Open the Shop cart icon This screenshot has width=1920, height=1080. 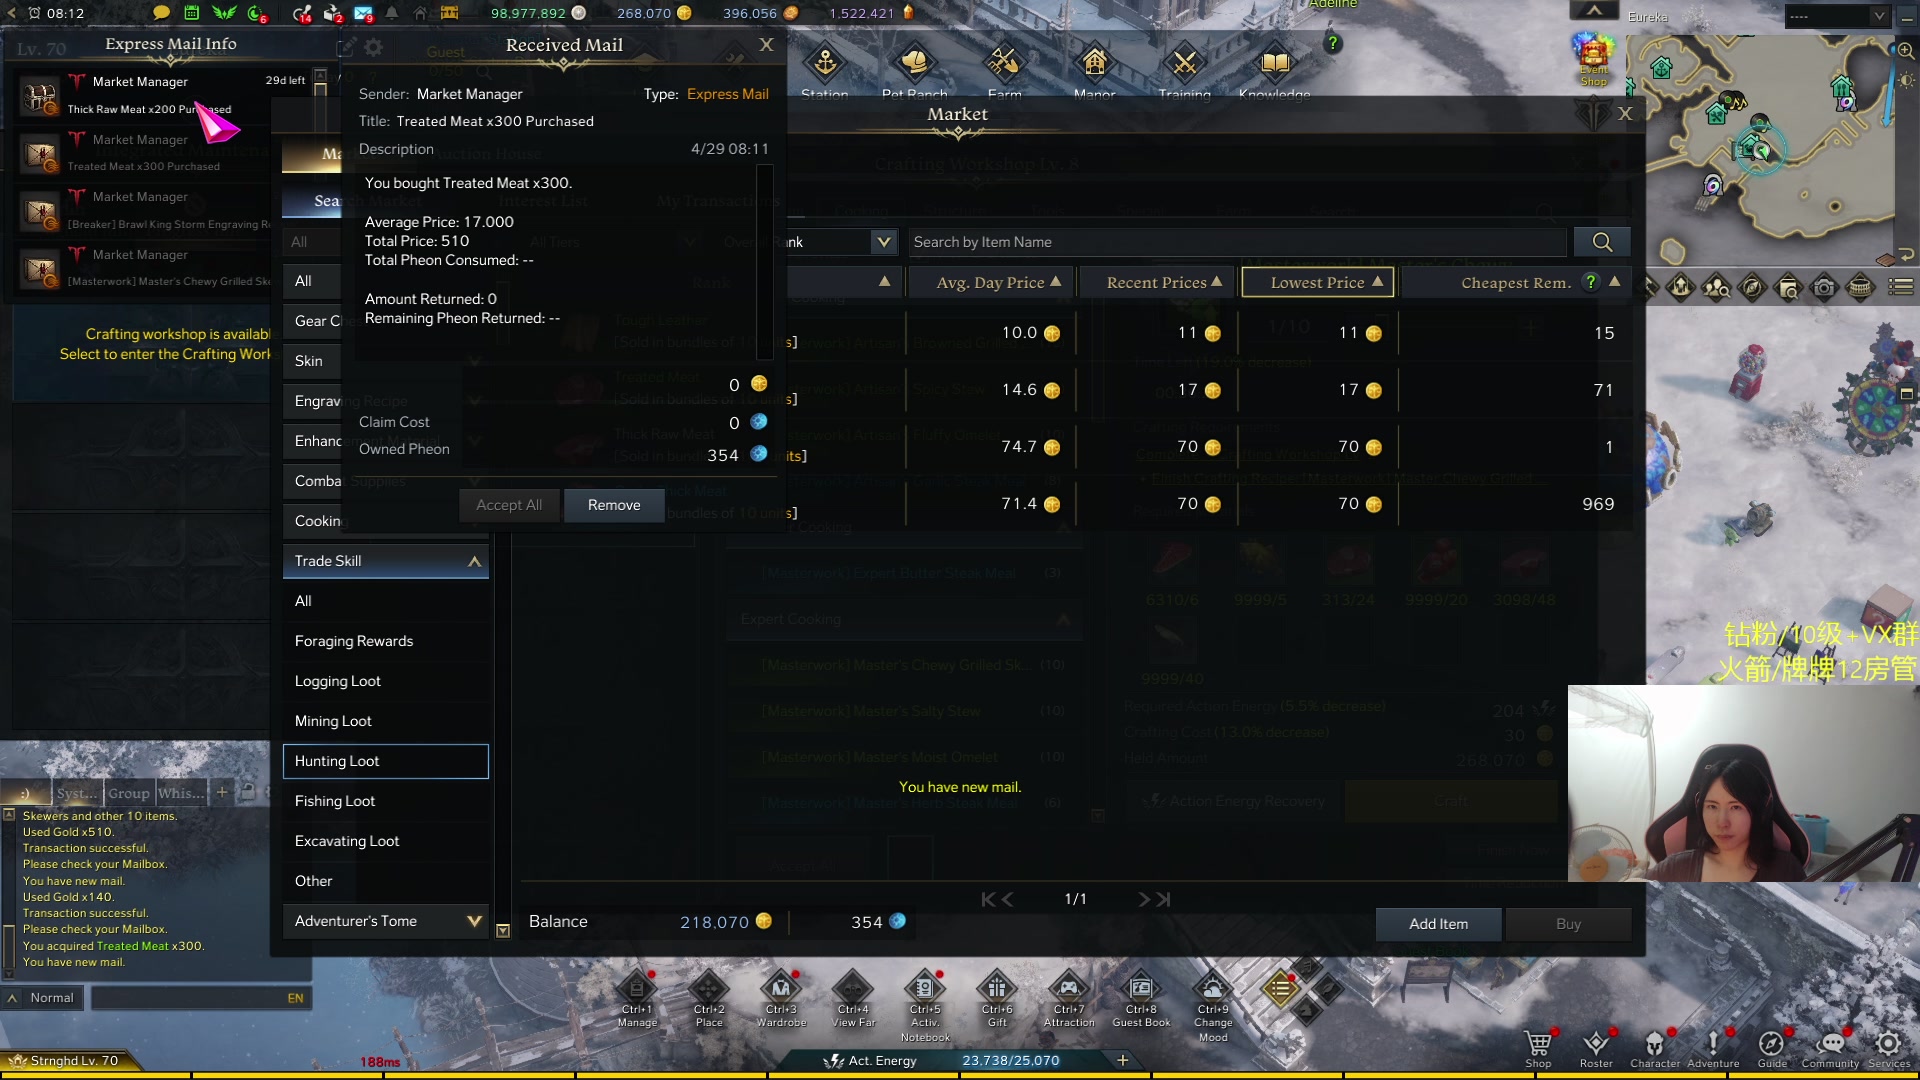(1538, 1044)
